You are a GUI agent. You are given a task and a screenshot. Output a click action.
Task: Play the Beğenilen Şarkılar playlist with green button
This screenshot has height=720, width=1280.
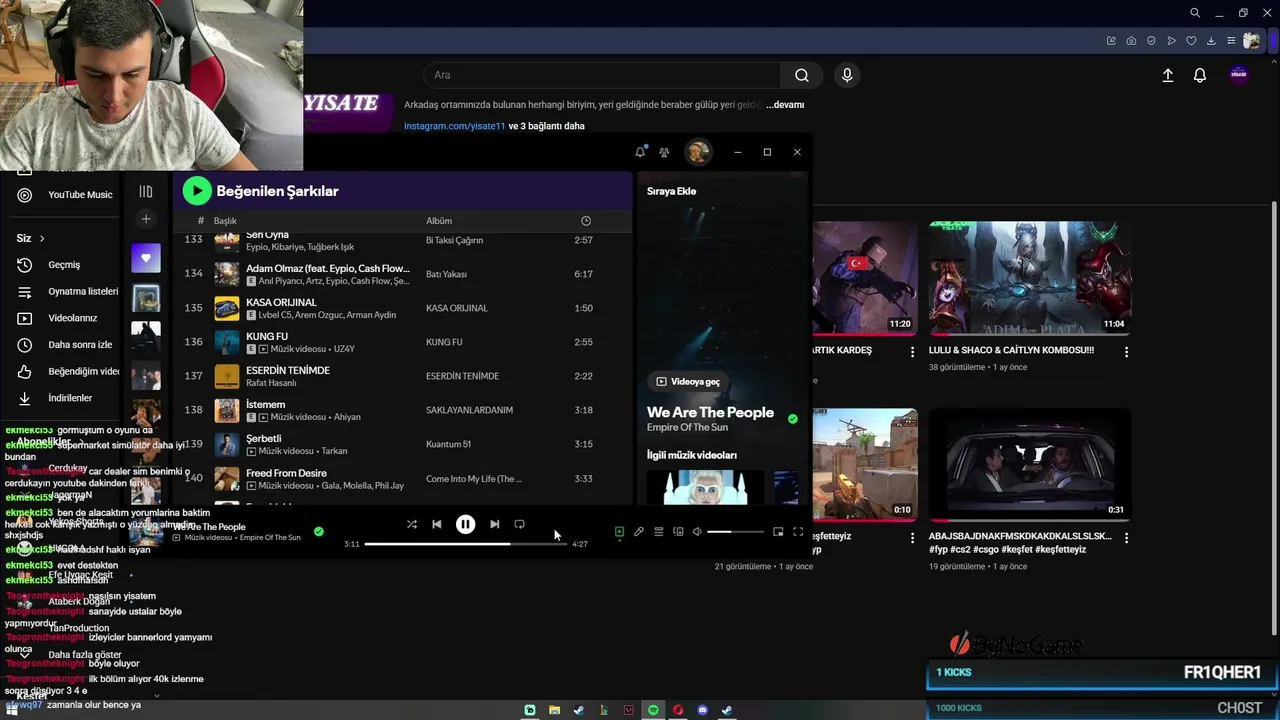point(196,190)
